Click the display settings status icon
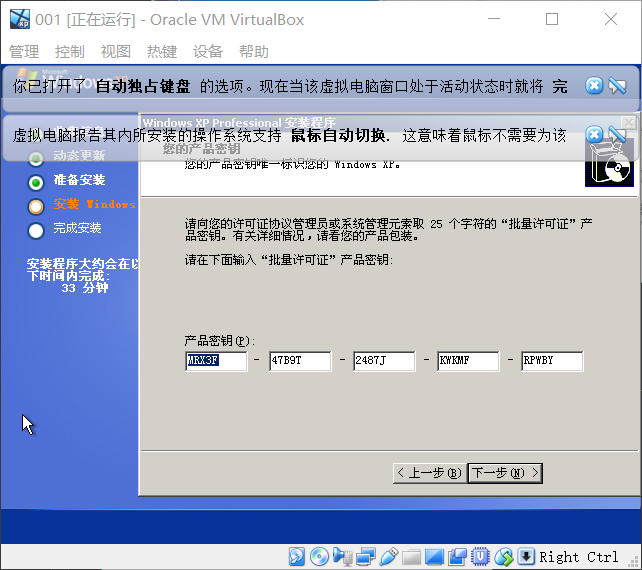The height and width of the screenshot is (570, 642). (435, 557)
